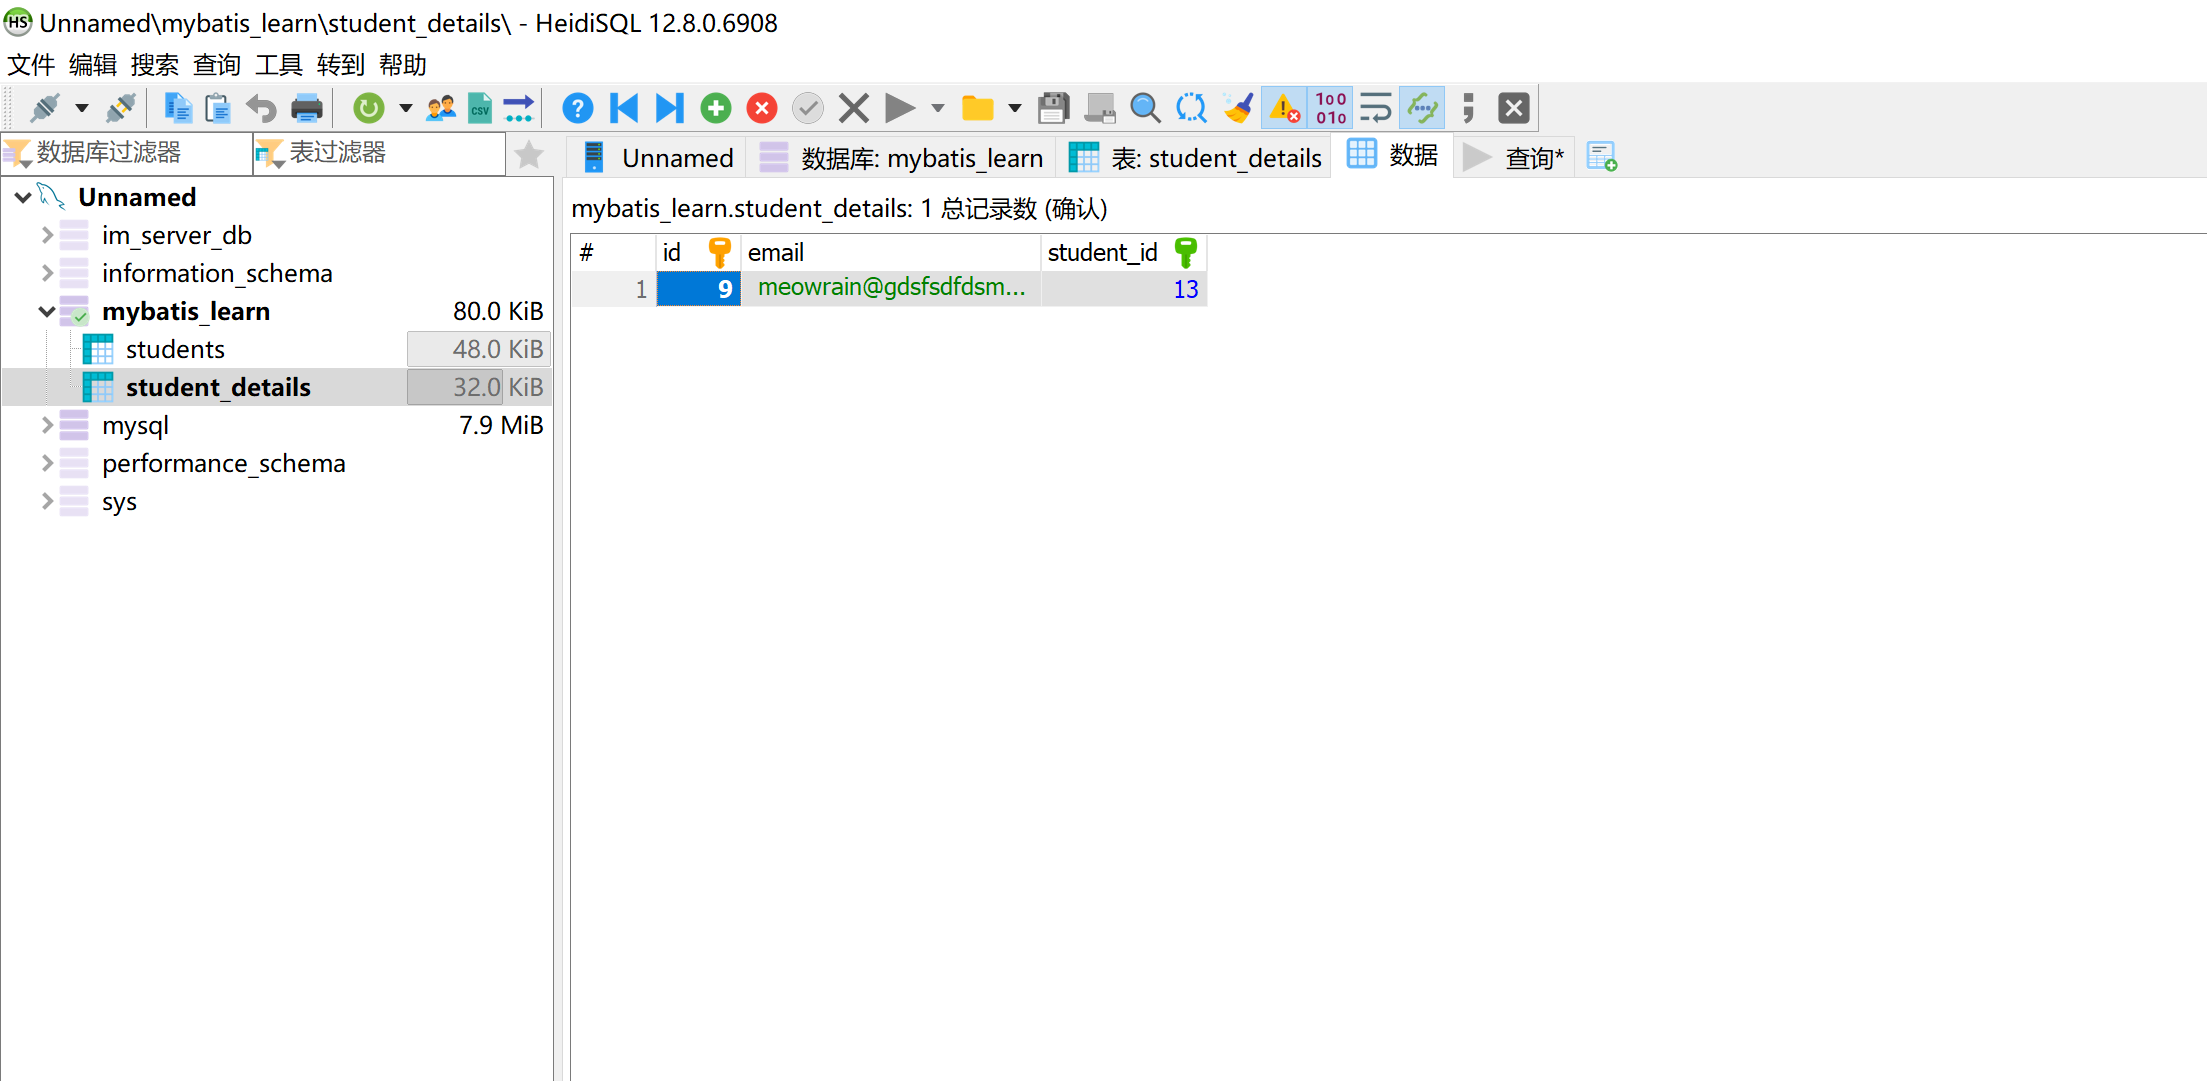Open the user manager icon
Viewport: 2207px width, 1081px height.
pyautogui.click(x=440, y=108)
